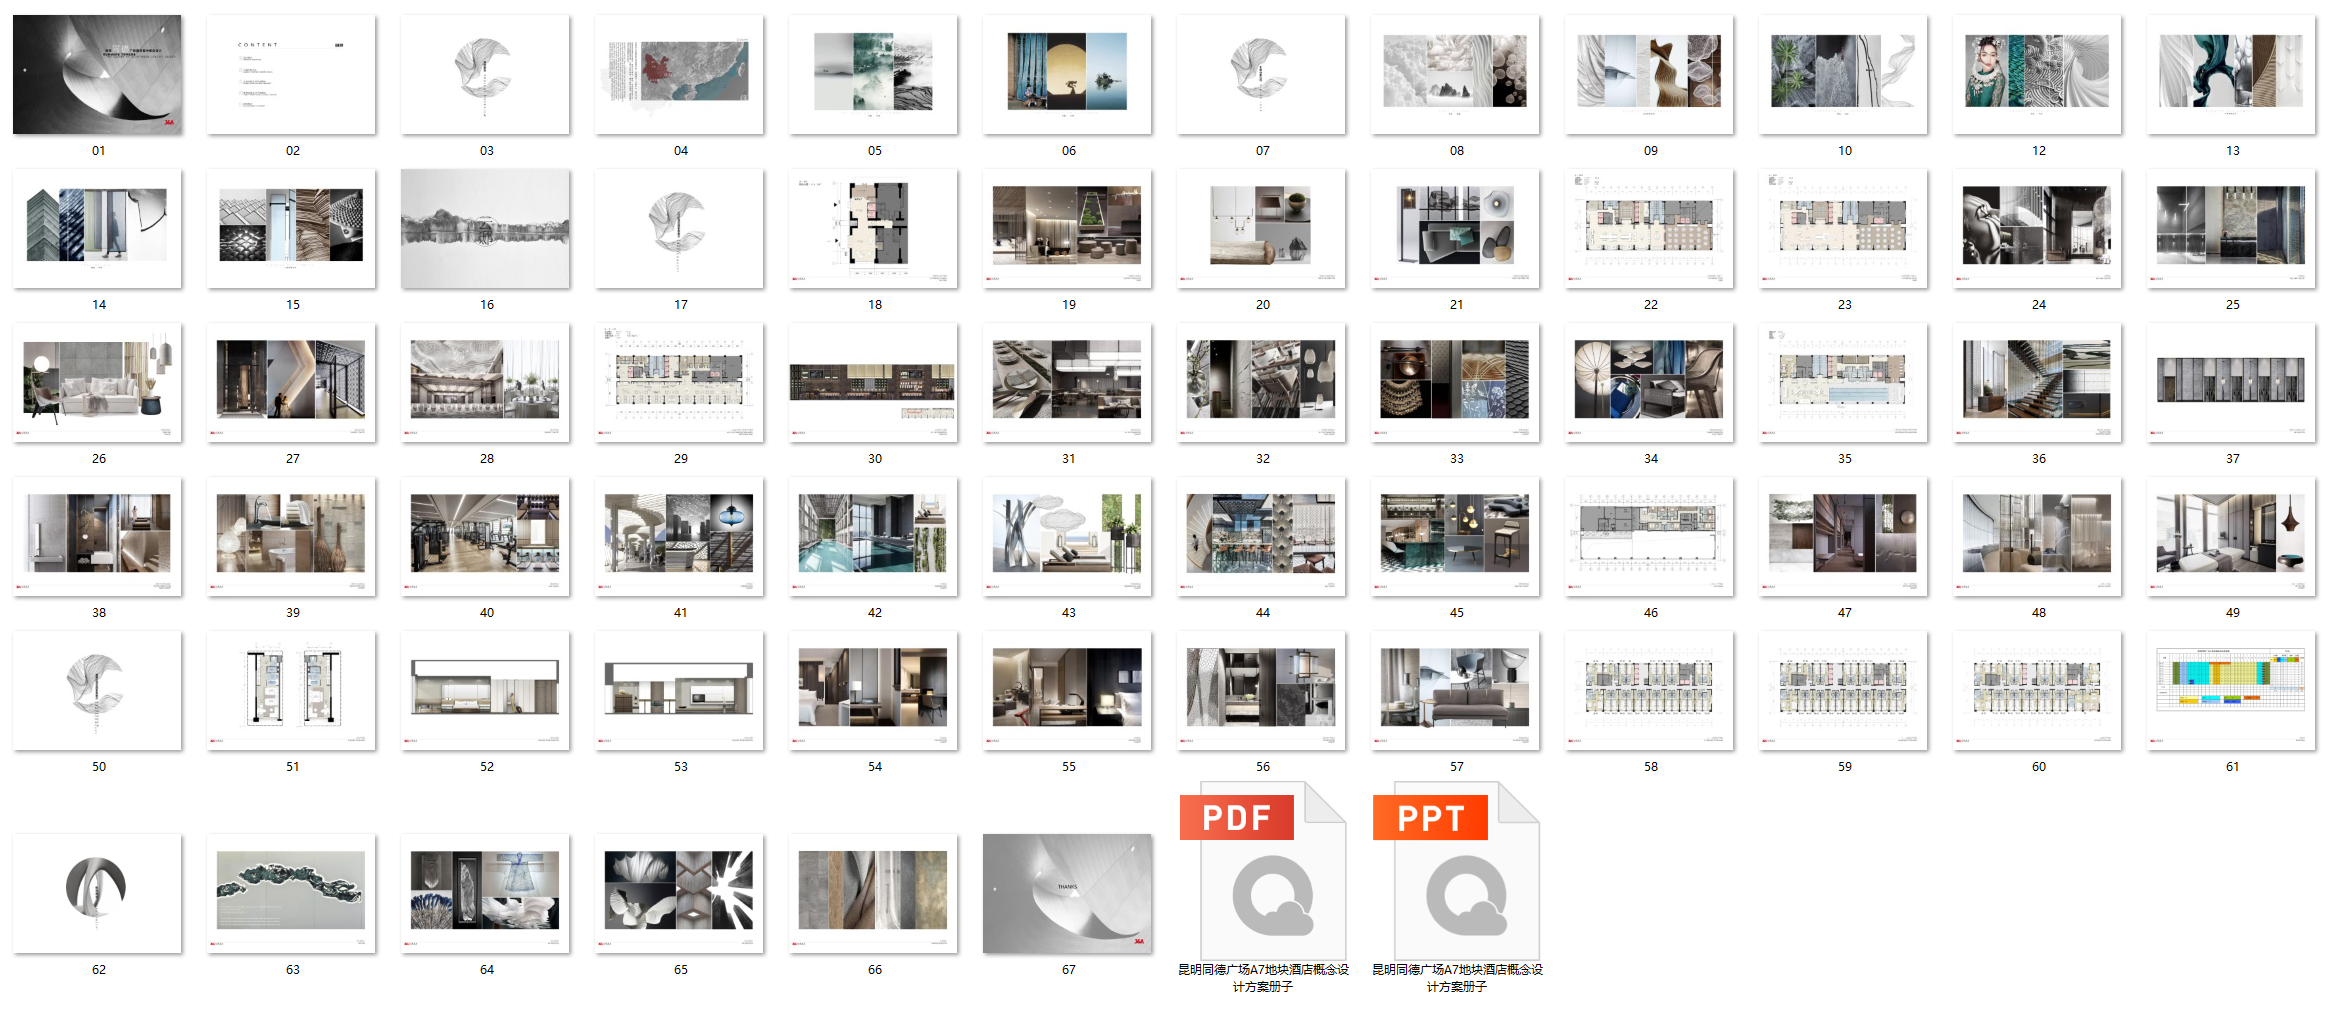The height and width of the screenshot is (1012, 2326).
Task: Select the THANKS ending slide 67
Action: tap(1067, 894)
